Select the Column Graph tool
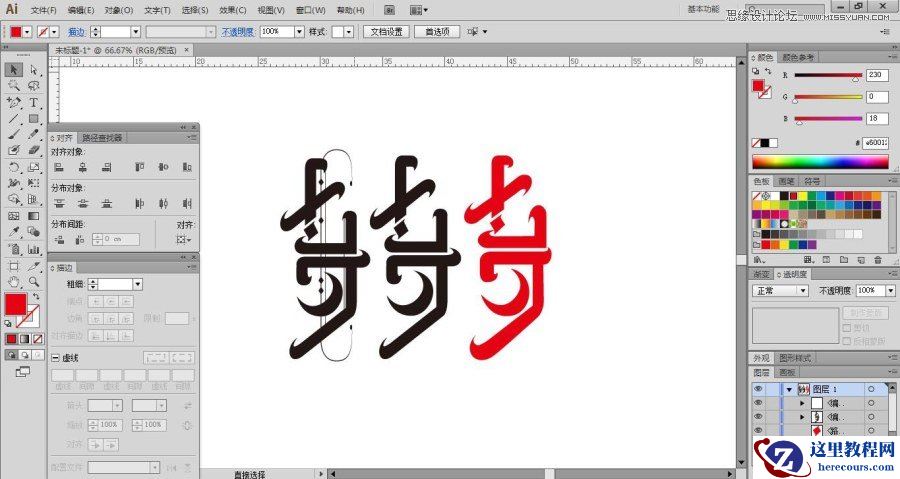Viewport: 900px width, 479px height. pos(33,249)
